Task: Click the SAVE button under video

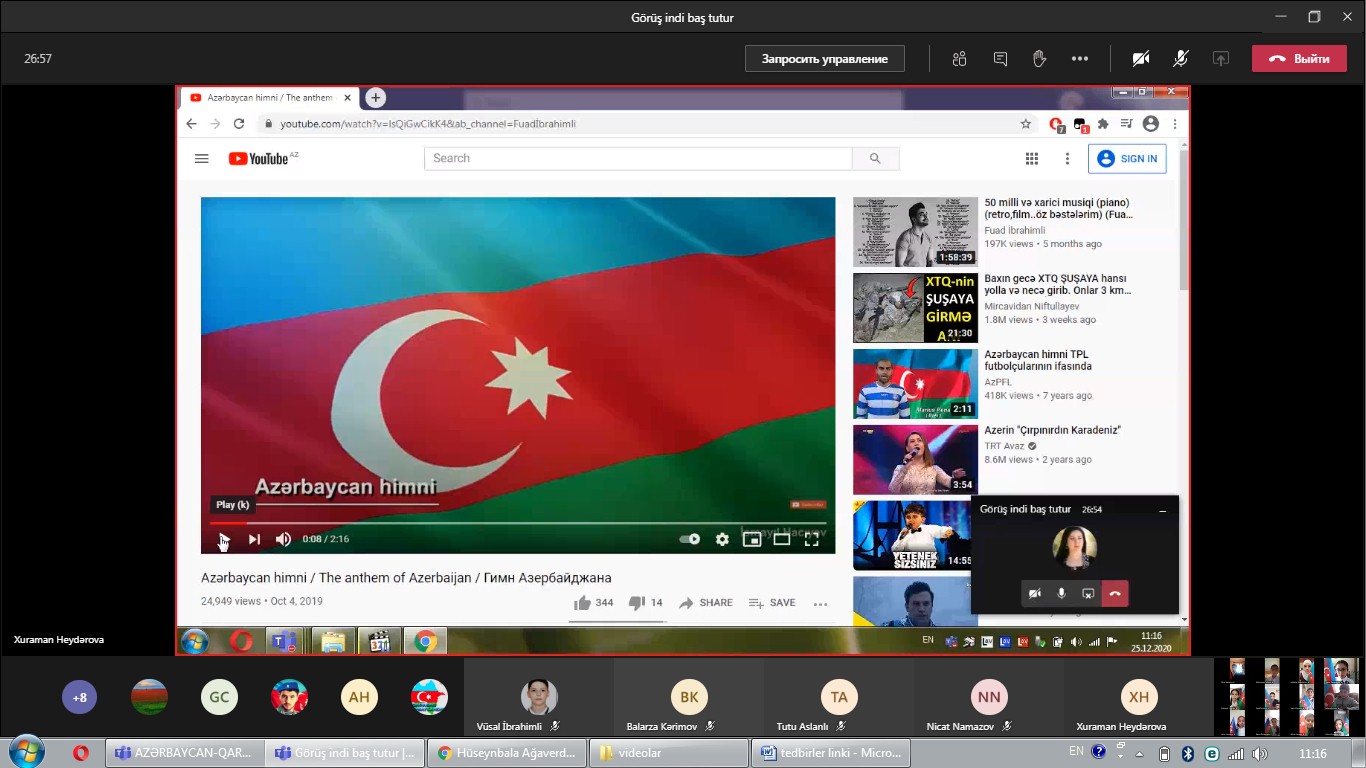Action: [772, 603]
